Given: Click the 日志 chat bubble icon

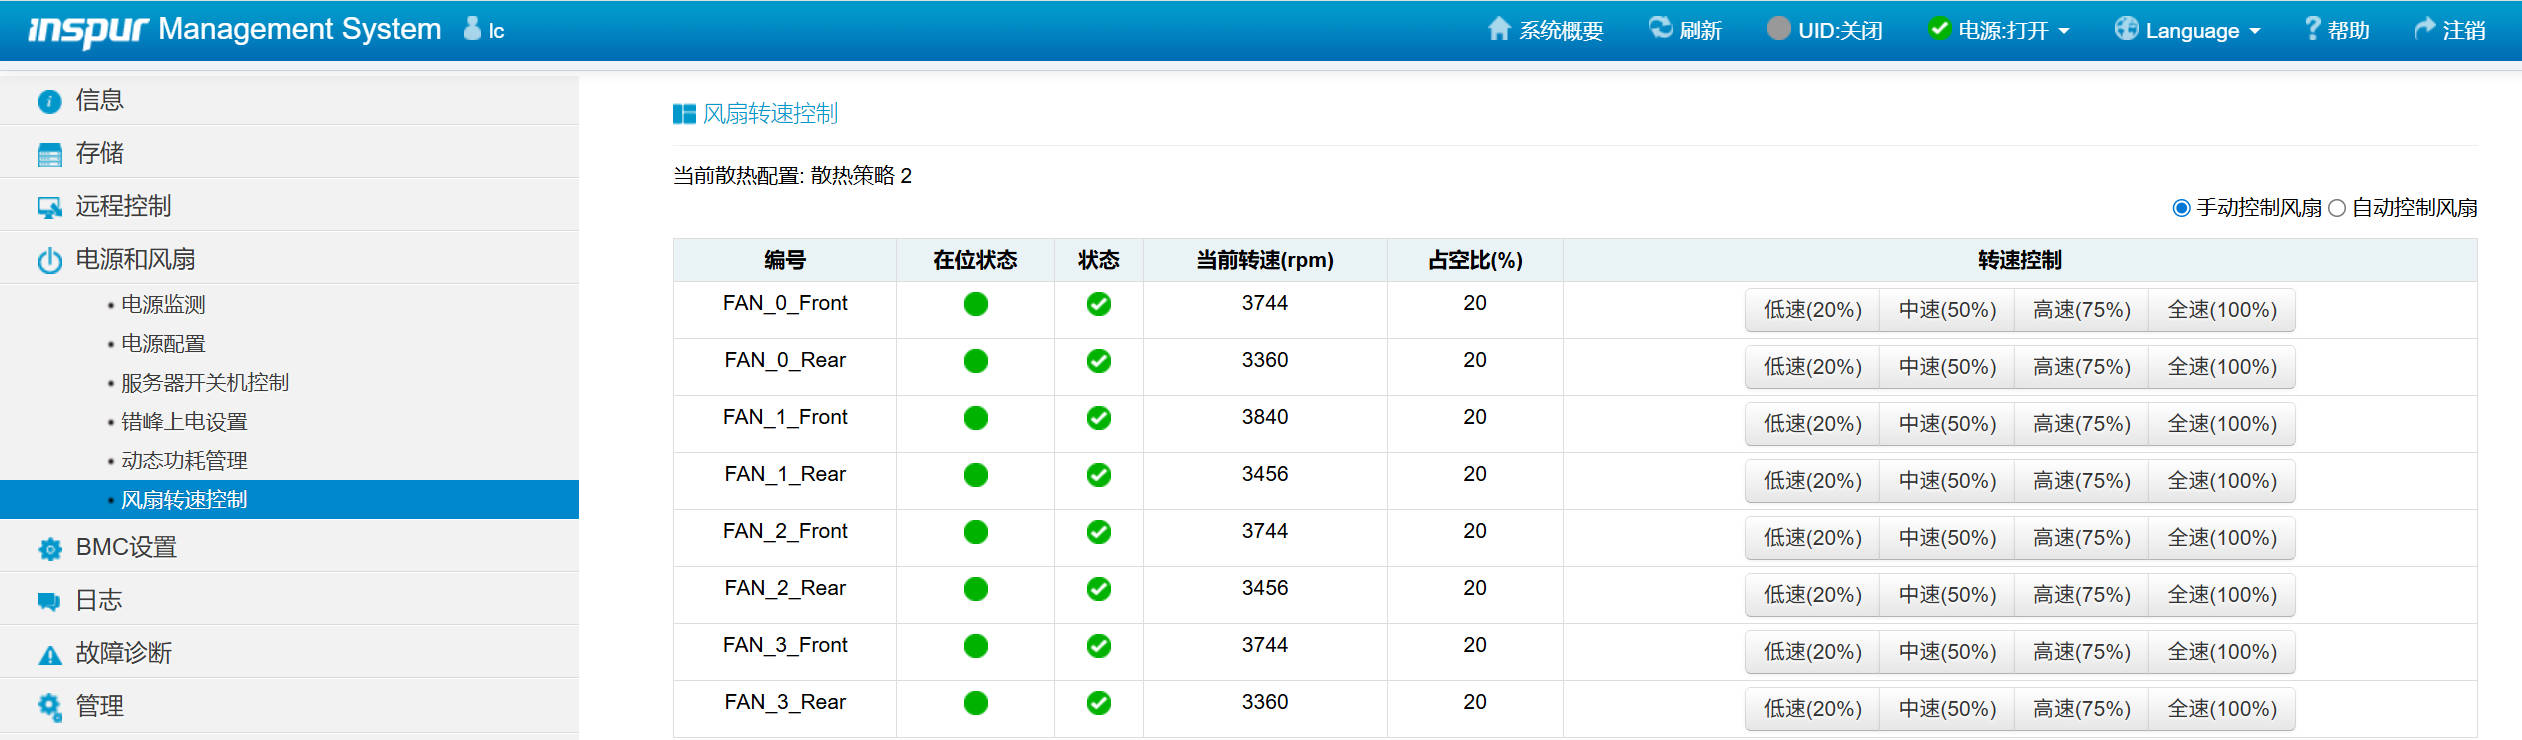Looking at the screenshot, I should tap(49, 601).
